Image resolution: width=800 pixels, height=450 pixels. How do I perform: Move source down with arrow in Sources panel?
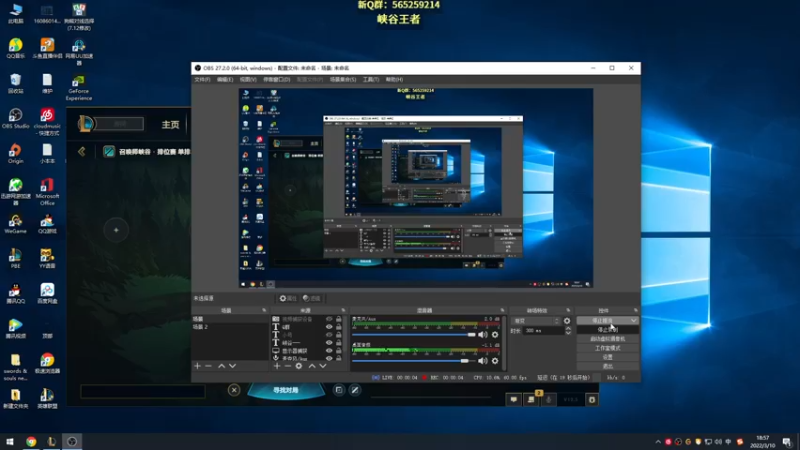point(323,366)
